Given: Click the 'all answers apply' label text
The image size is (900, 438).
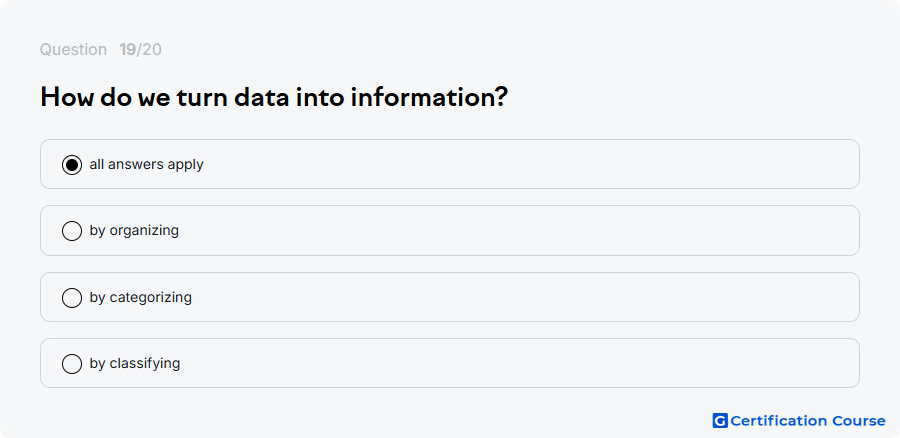Looking at the screenshot, I should click(146, 165).
